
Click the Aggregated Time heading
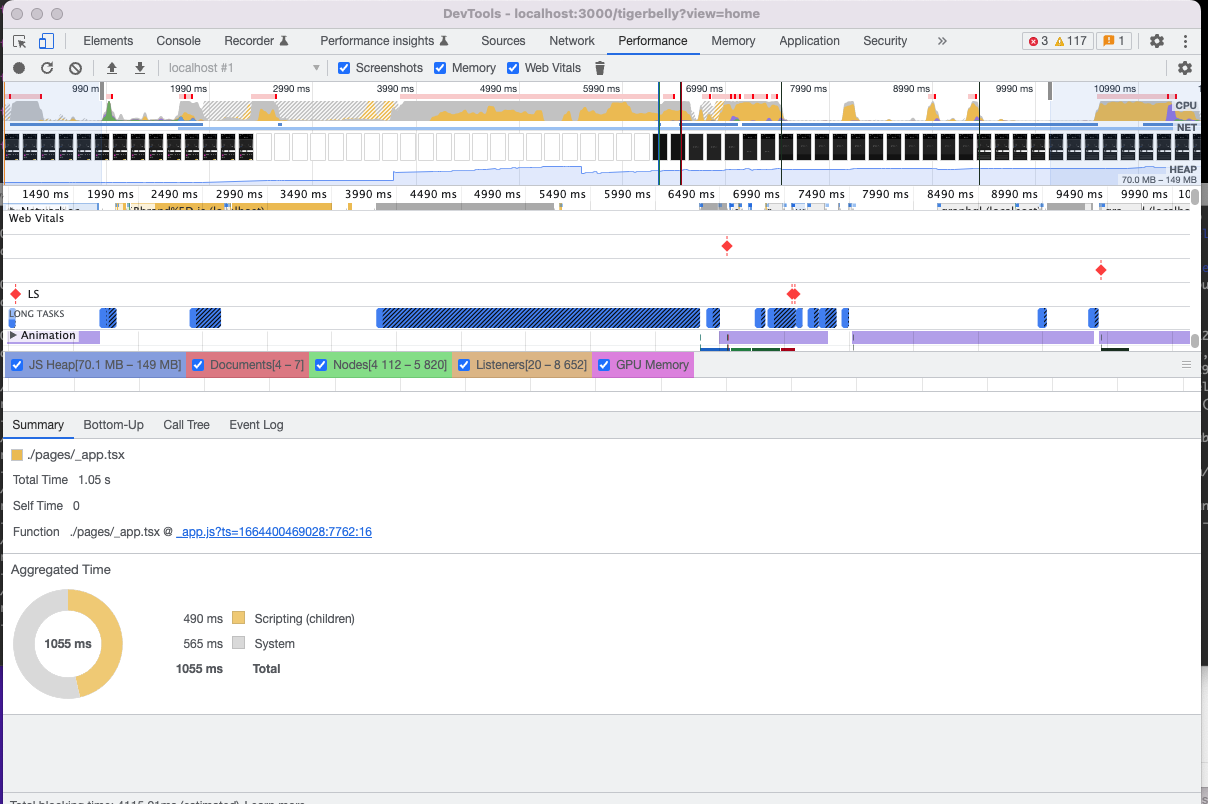[x=61, y=570]
